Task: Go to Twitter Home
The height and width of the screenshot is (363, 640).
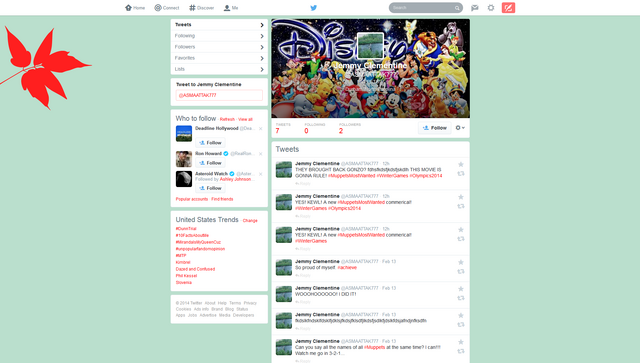Action: pyautogui.click(x=135, y=8)
